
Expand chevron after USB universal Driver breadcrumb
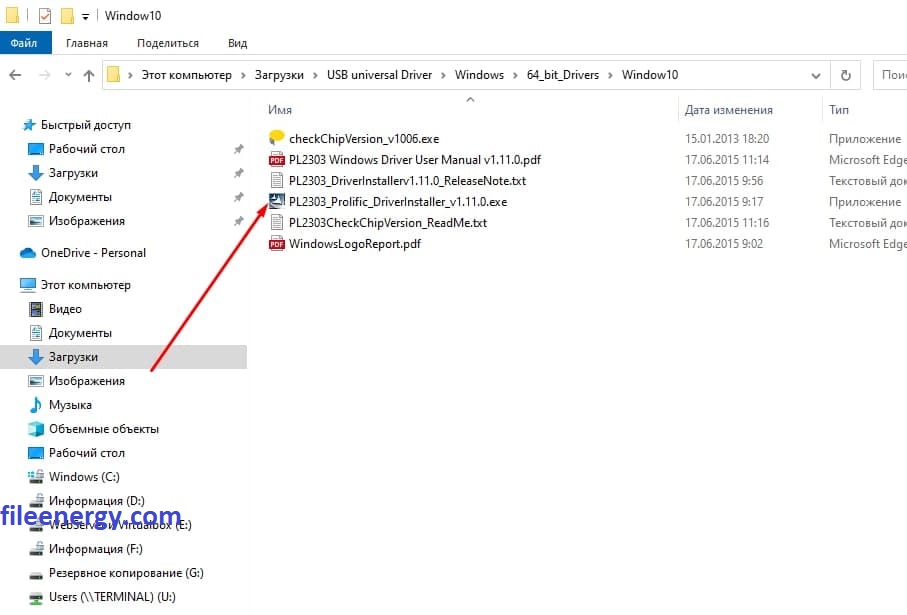click(443, 75)
